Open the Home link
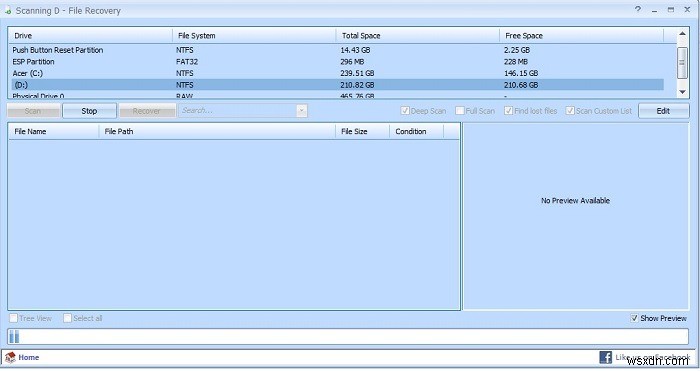Image resolution: width=700 pixels, height=371 pixels. [29, 358]
